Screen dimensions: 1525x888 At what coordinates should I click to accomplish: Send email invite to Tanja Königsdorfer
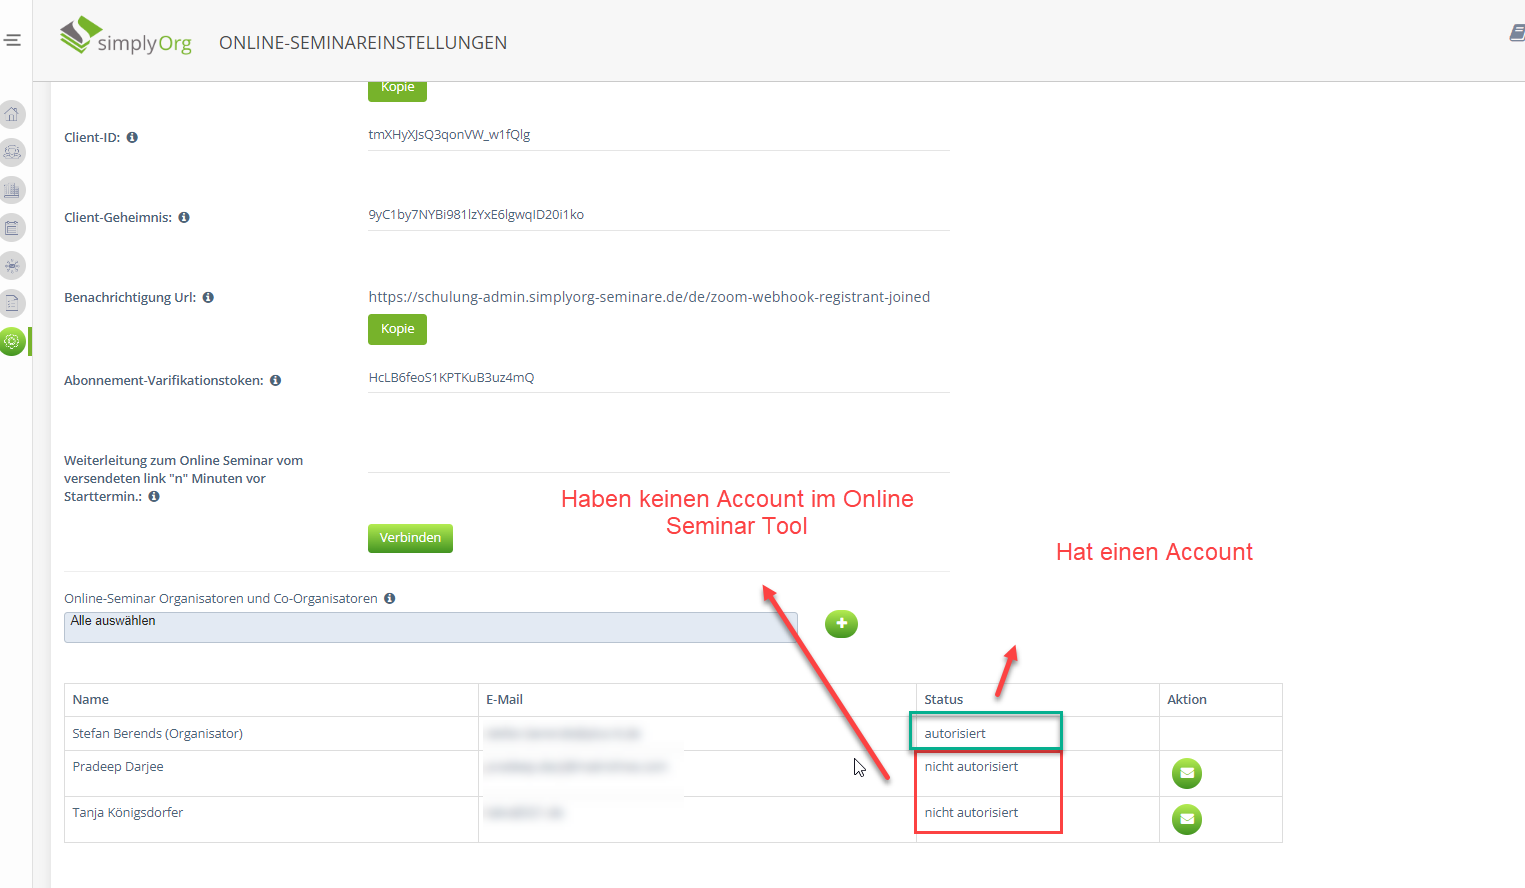point(1186,819)
